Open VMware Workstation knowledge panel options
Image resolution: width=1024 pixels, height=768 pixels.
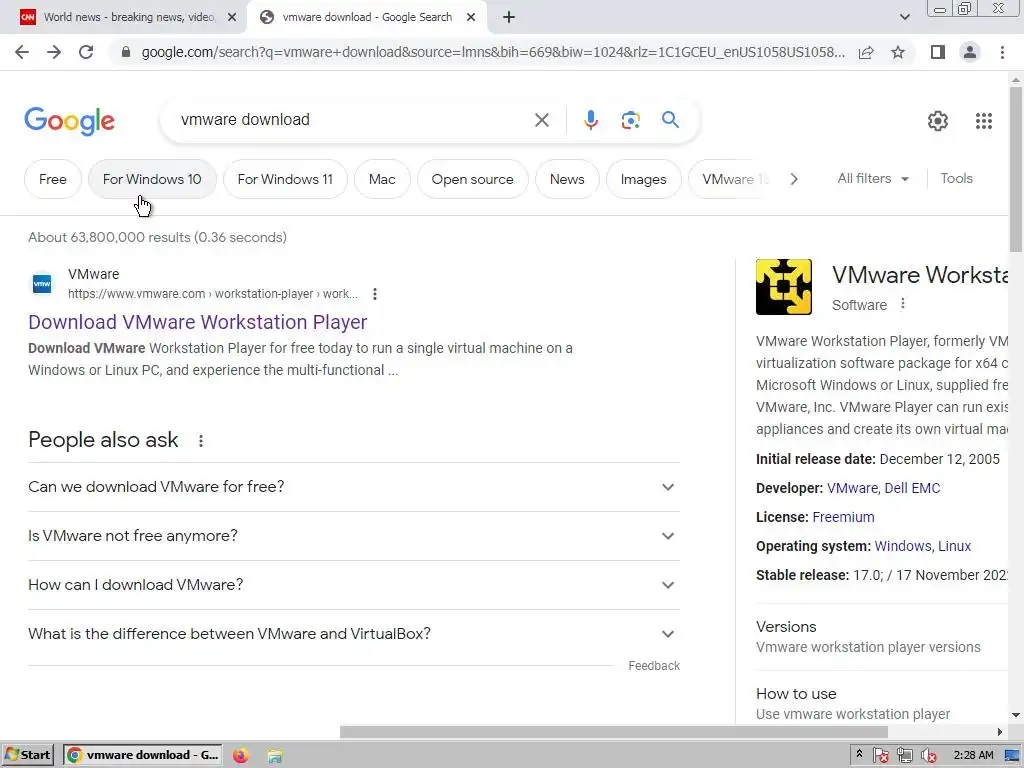[x=903, y=304]
